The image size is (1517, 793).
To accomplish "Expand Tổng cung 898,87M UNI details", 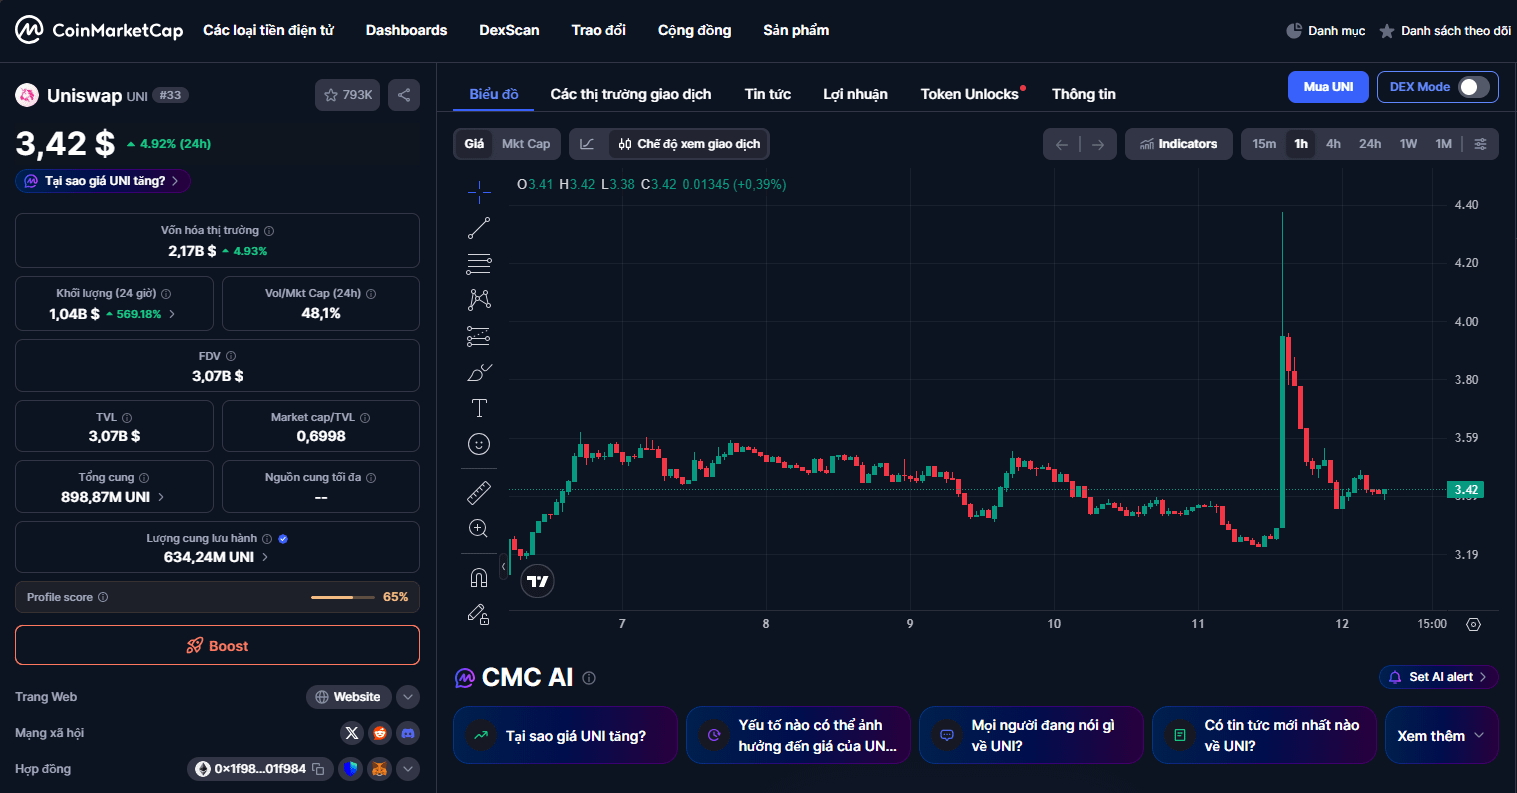I will [x=161, y=497].
